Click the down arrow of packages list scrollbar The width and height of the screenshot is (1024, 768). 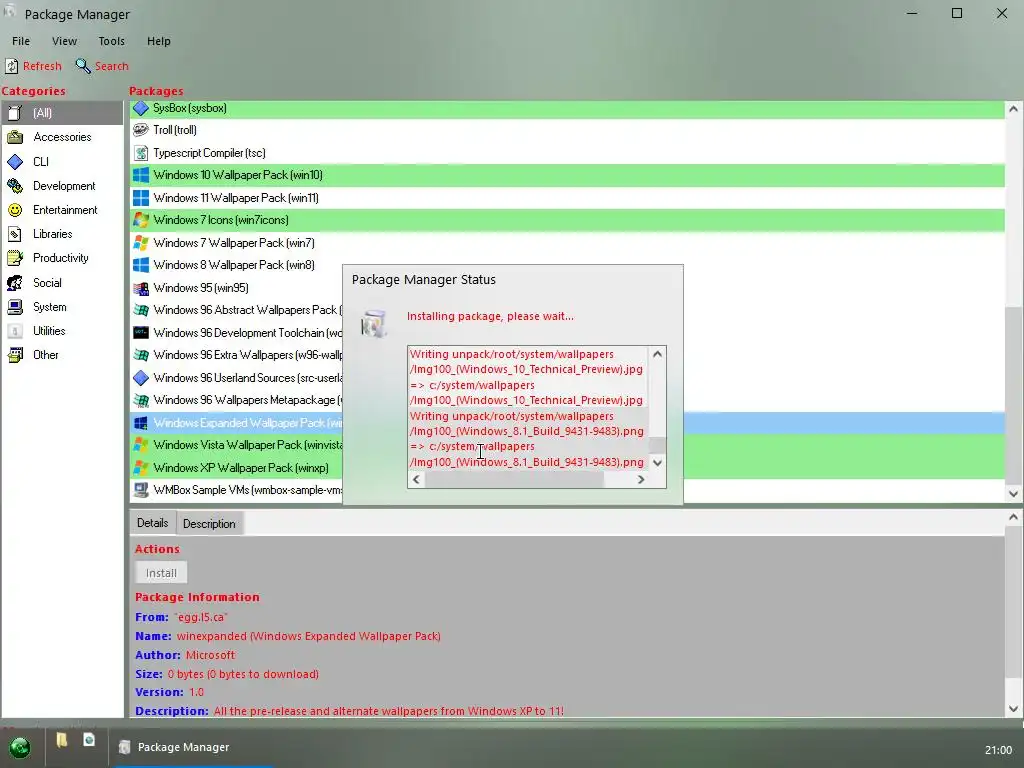pyautogui.click(x=1014, y=494)
